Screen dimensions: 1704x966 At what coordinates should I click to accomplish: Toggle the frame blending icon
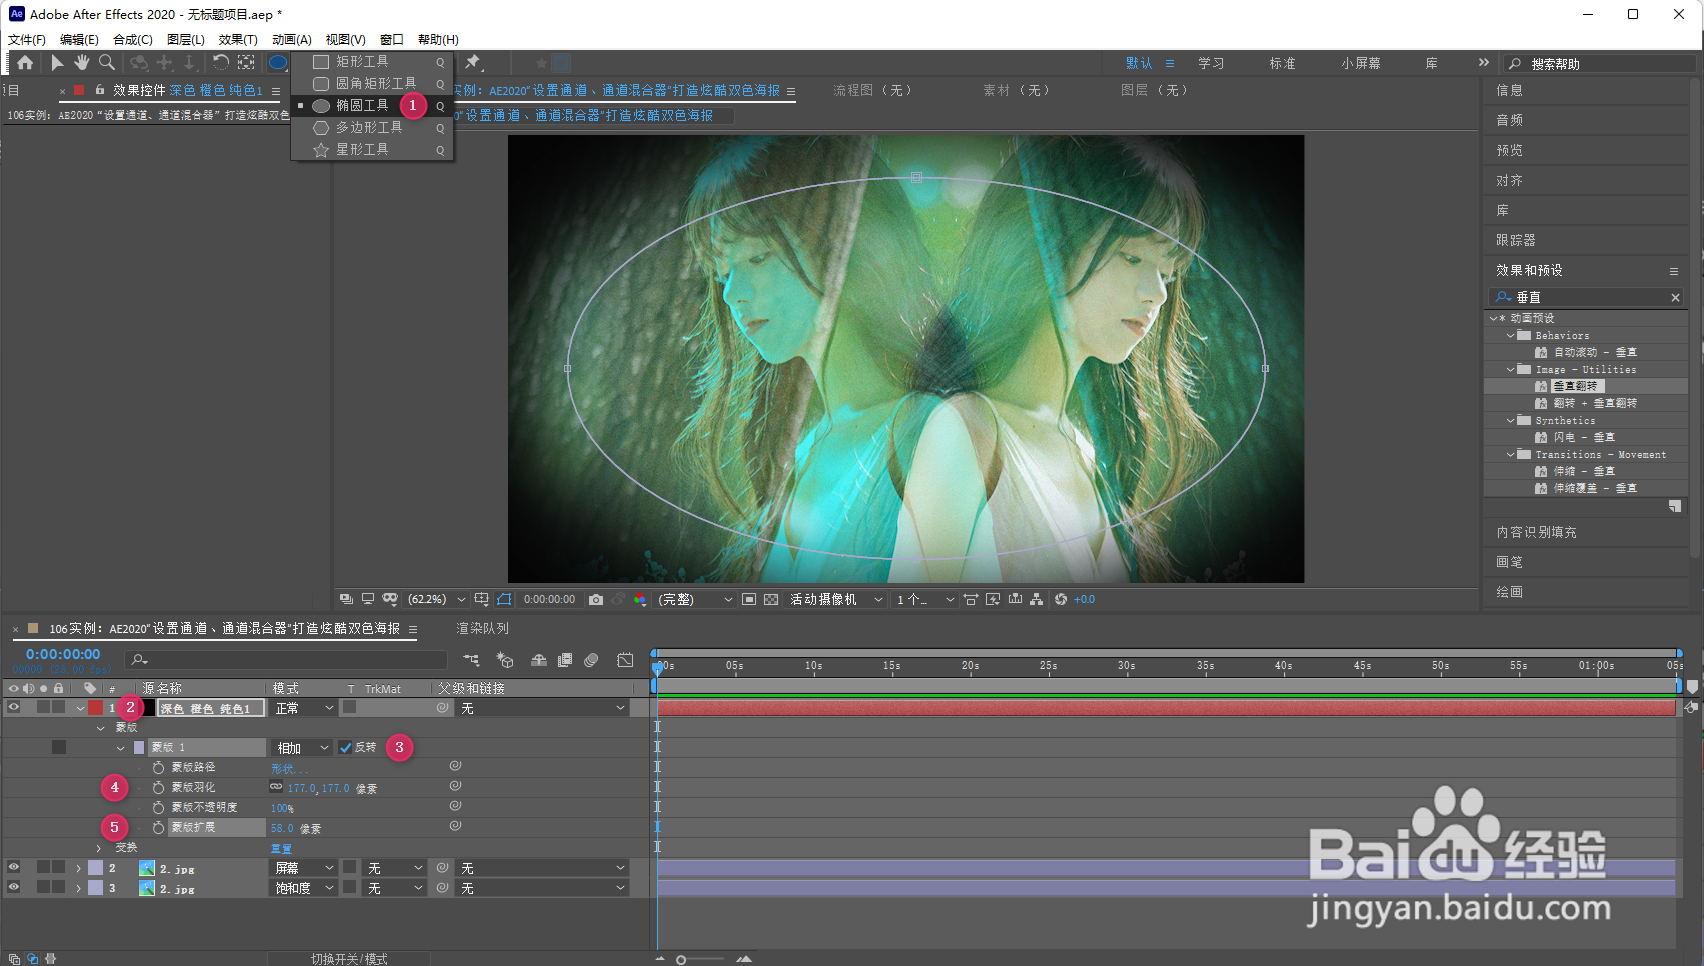(x=565, y=660)
